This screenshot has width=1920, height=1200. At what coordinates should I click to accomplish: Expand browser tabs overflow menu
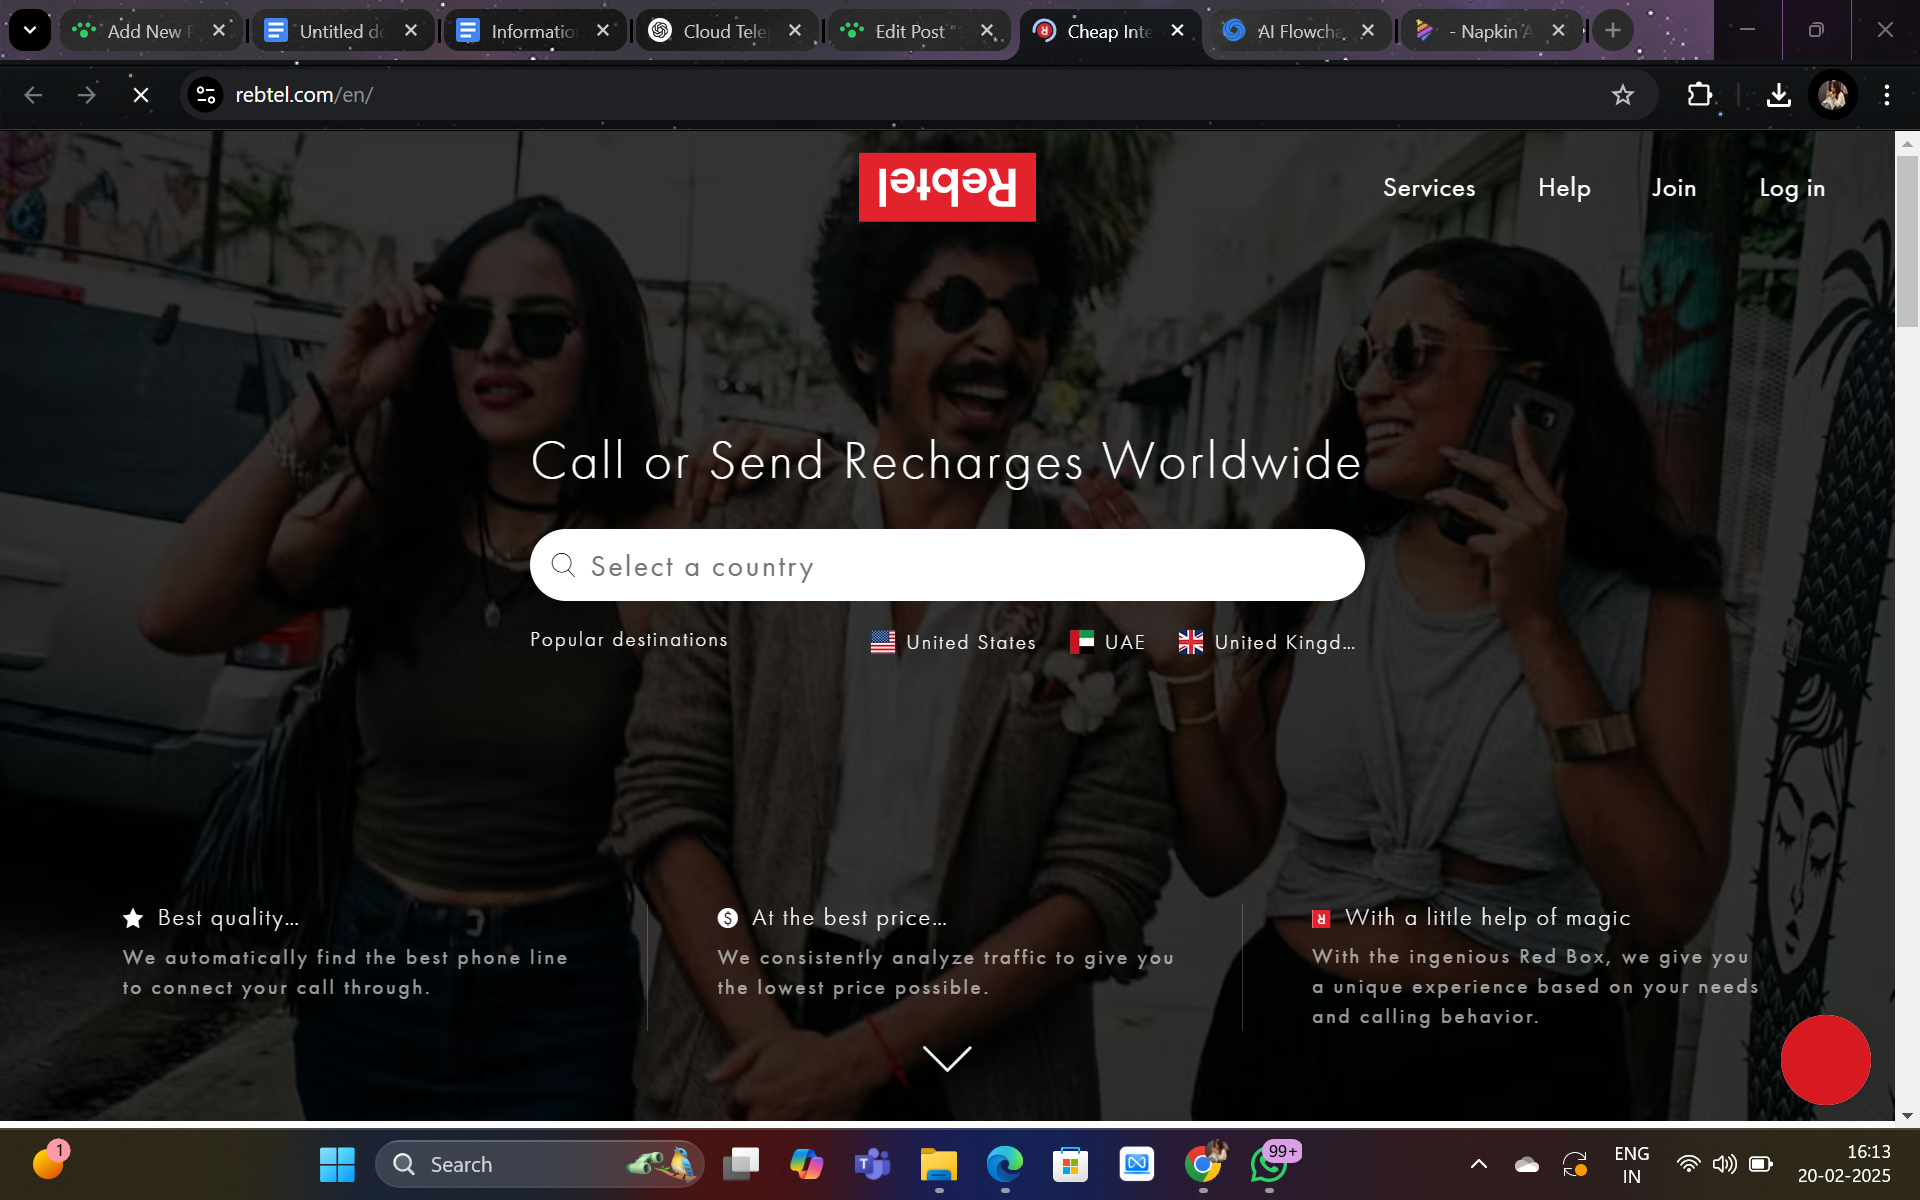(30, 30)
